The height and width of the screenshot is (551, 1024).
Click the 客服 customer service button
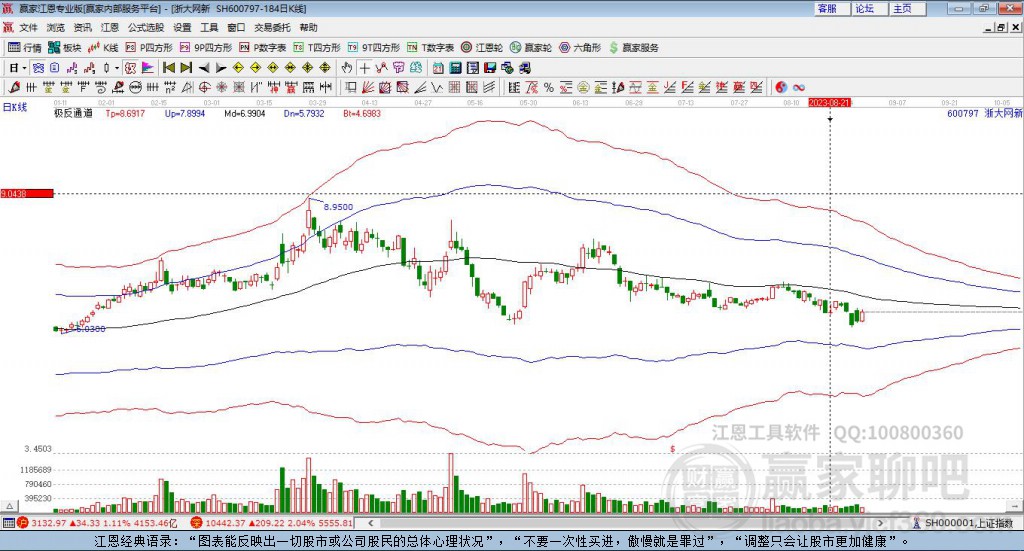pos(827,8)
